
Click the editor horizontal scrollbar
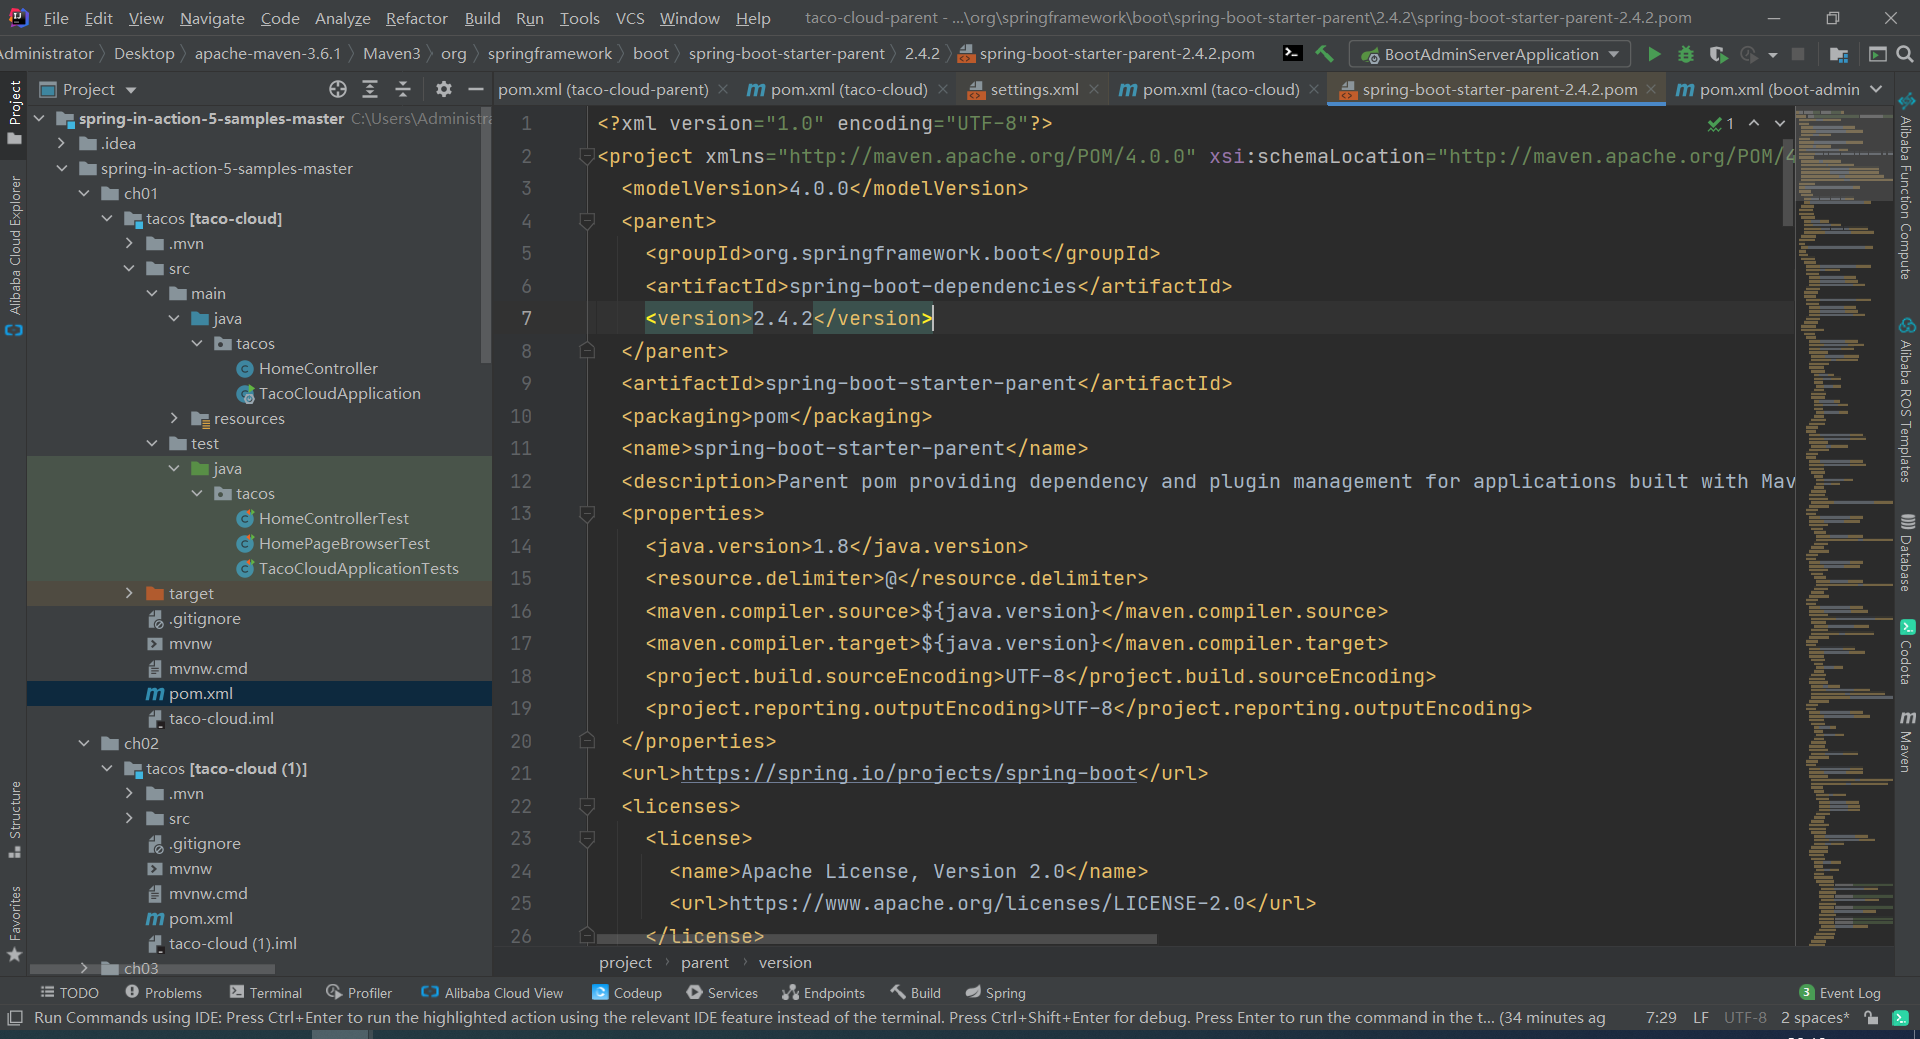click(x=877, y=939)
